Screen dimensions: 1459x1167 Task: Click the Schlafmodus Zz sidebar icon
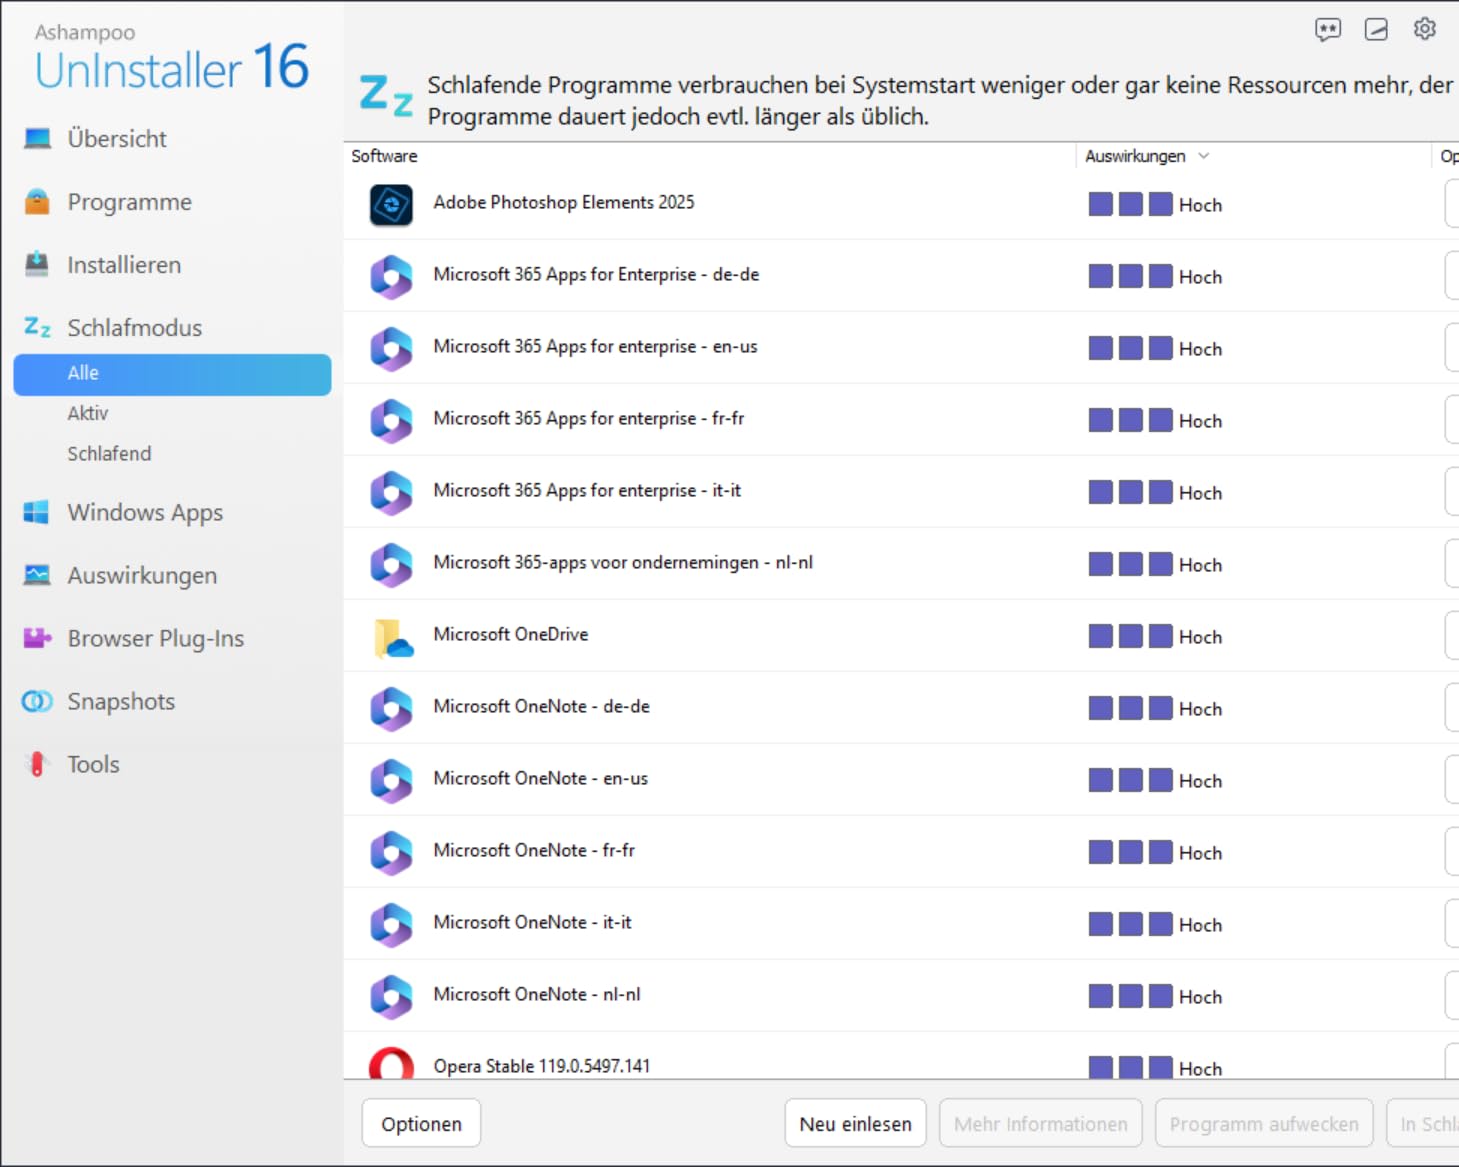pyautogui.click(x=37, y=327)
